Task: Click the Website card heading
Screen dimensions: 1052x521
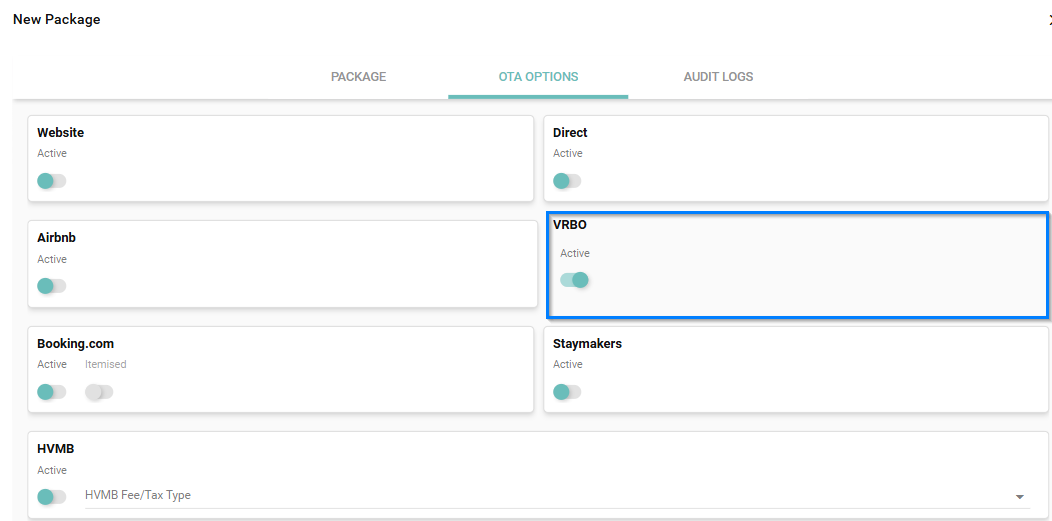Action: click(x=61, y=133)
